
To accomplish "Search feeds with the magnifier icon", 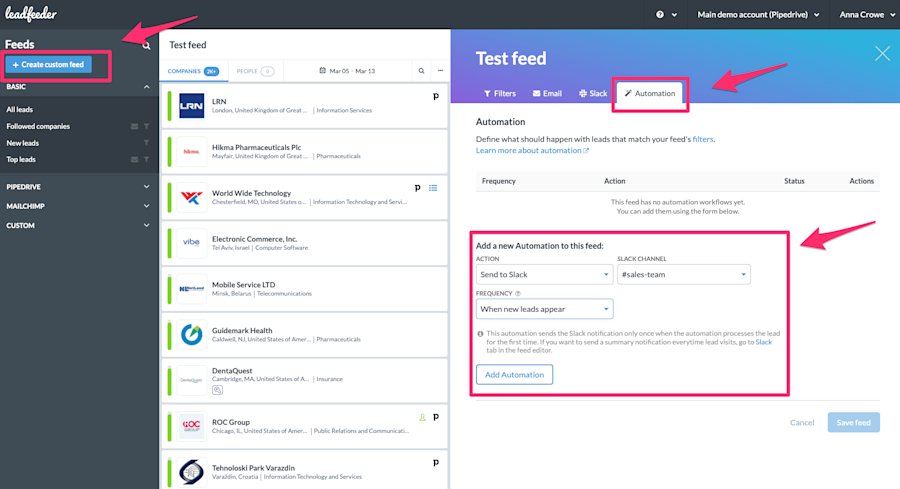I will [146, 45].
